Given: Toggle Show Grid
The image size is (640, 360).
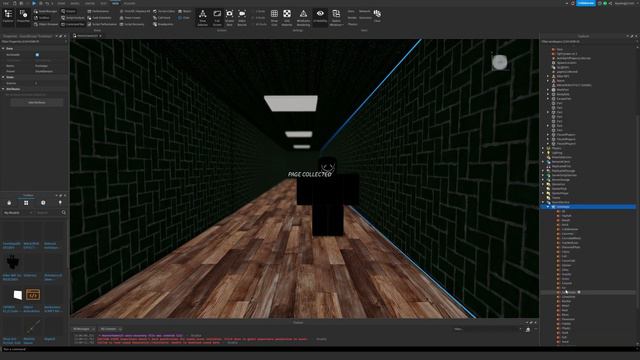Looking at the screenshot, I should point(274,18).
